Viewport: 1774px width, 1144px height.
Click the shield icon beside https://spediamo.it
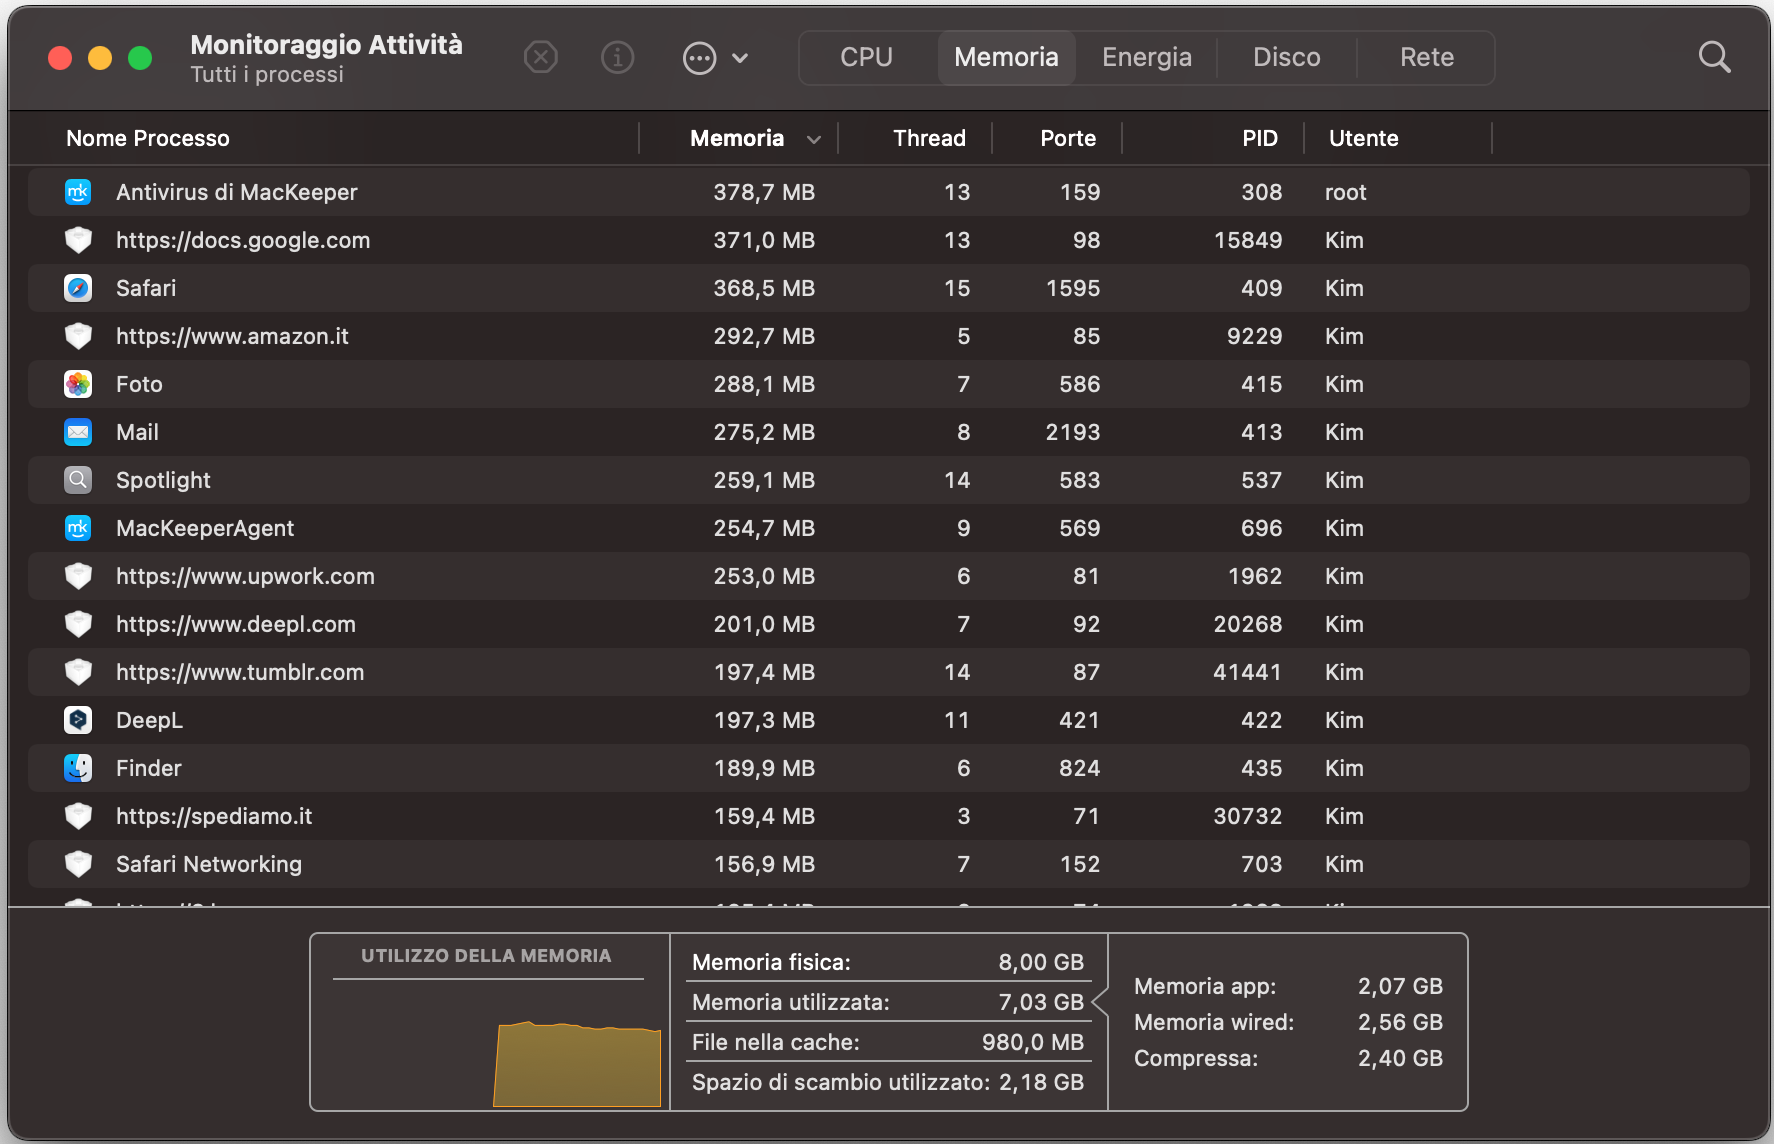pos(78,816)
